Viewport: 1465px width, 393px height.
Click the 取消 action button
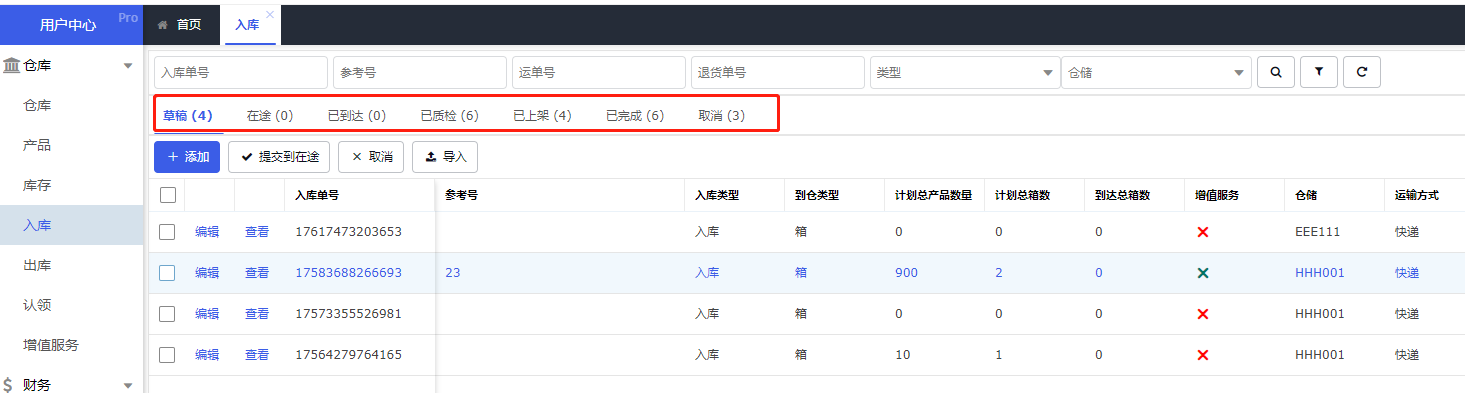point(371,157)
